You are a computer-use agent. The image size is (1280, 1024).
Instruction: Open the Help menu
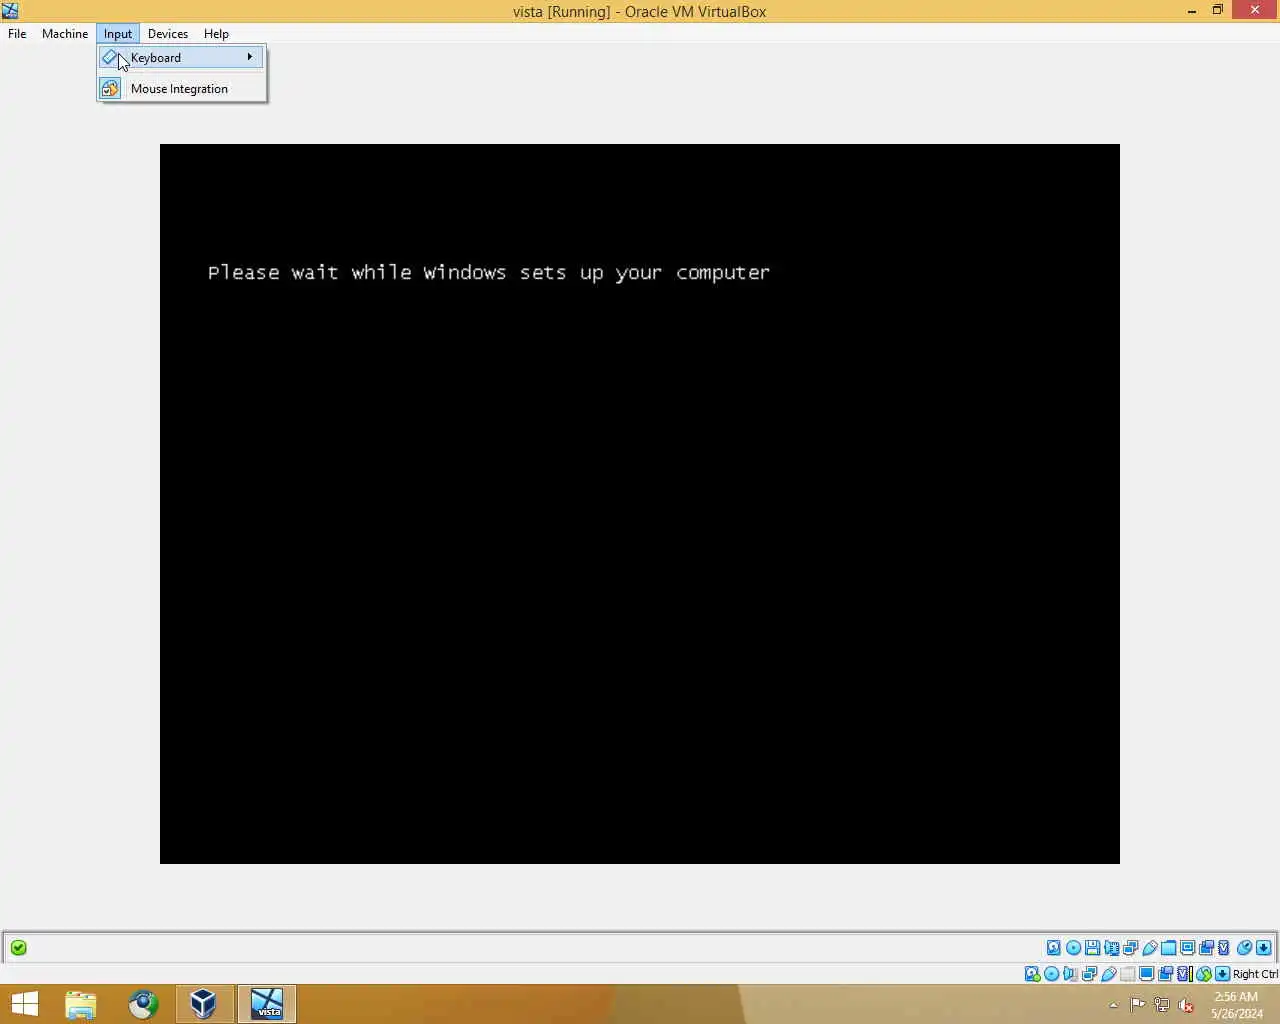click(x=216, y=33)
